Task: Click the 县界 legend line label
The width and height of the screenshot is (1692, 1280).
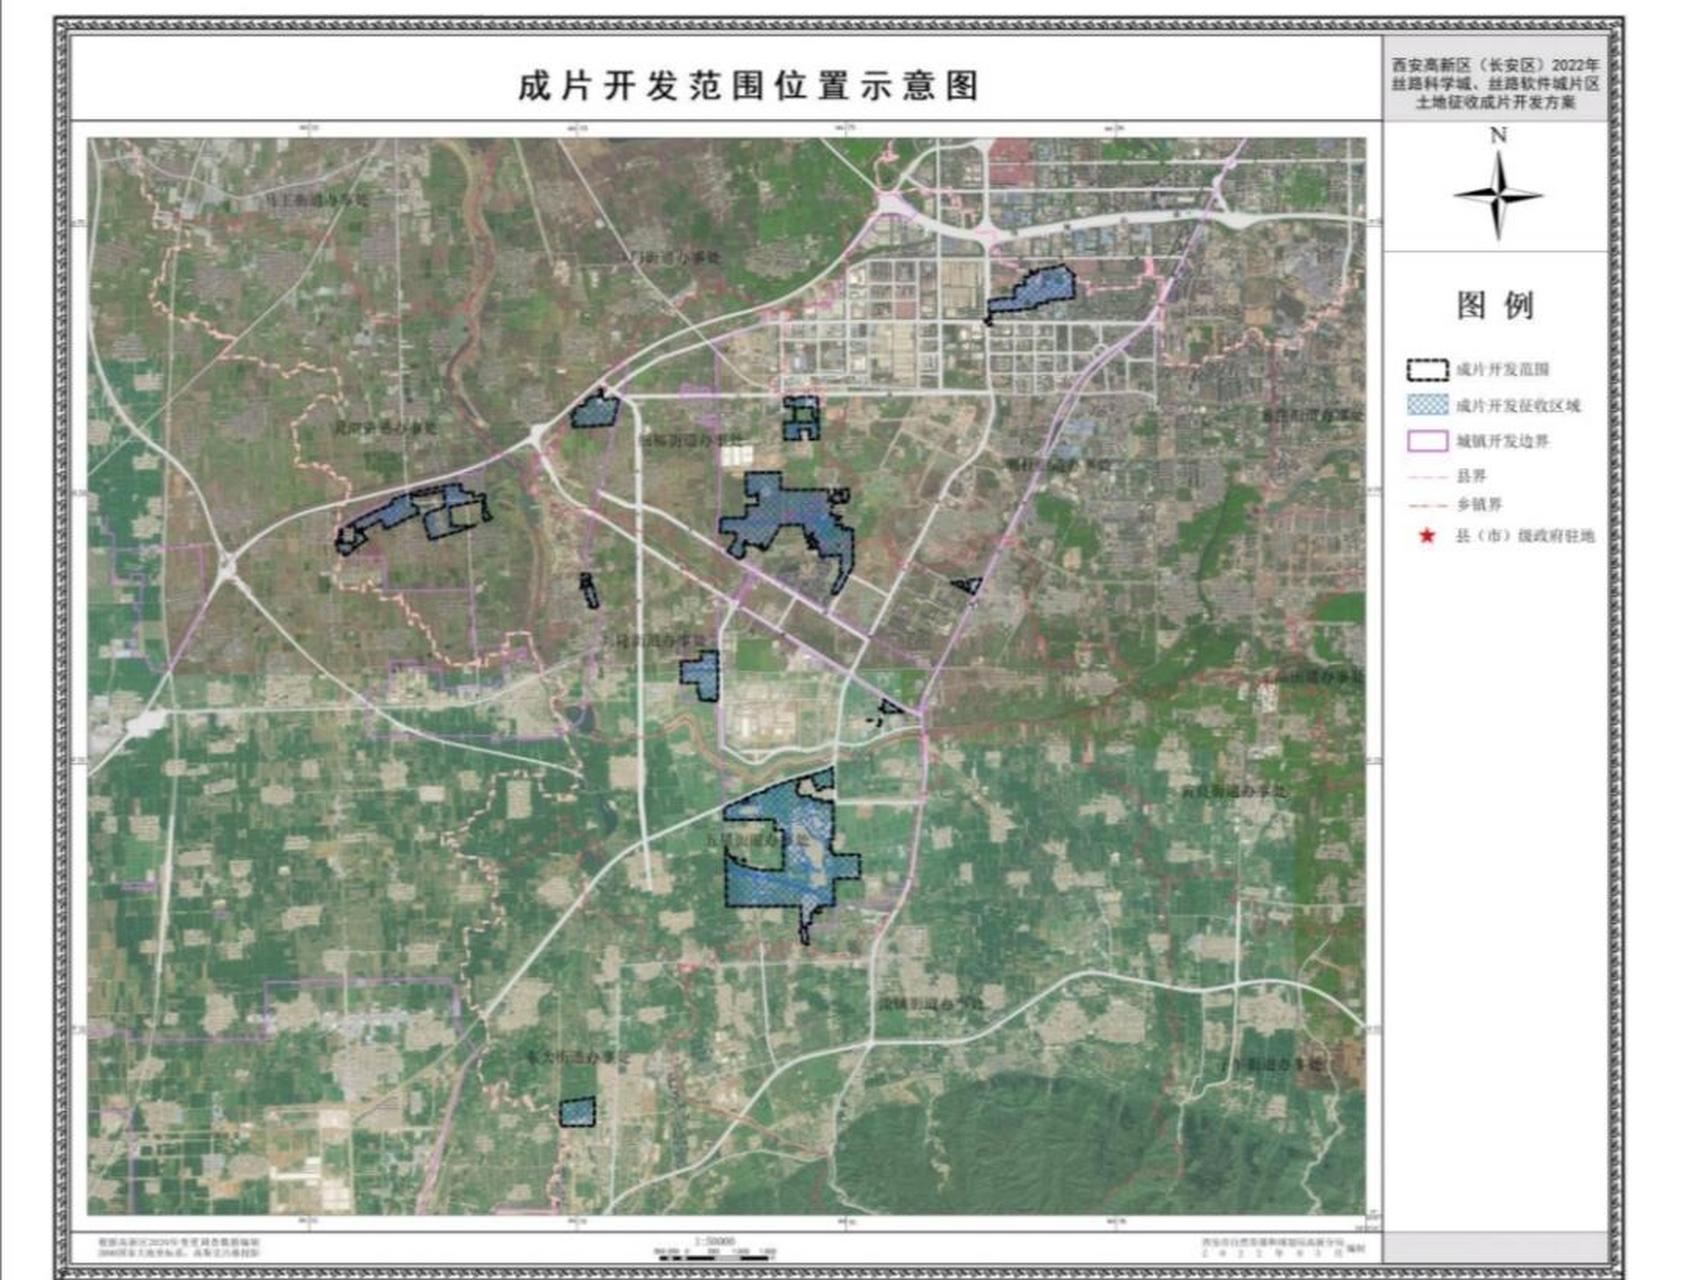Action: click(1471, 476)
